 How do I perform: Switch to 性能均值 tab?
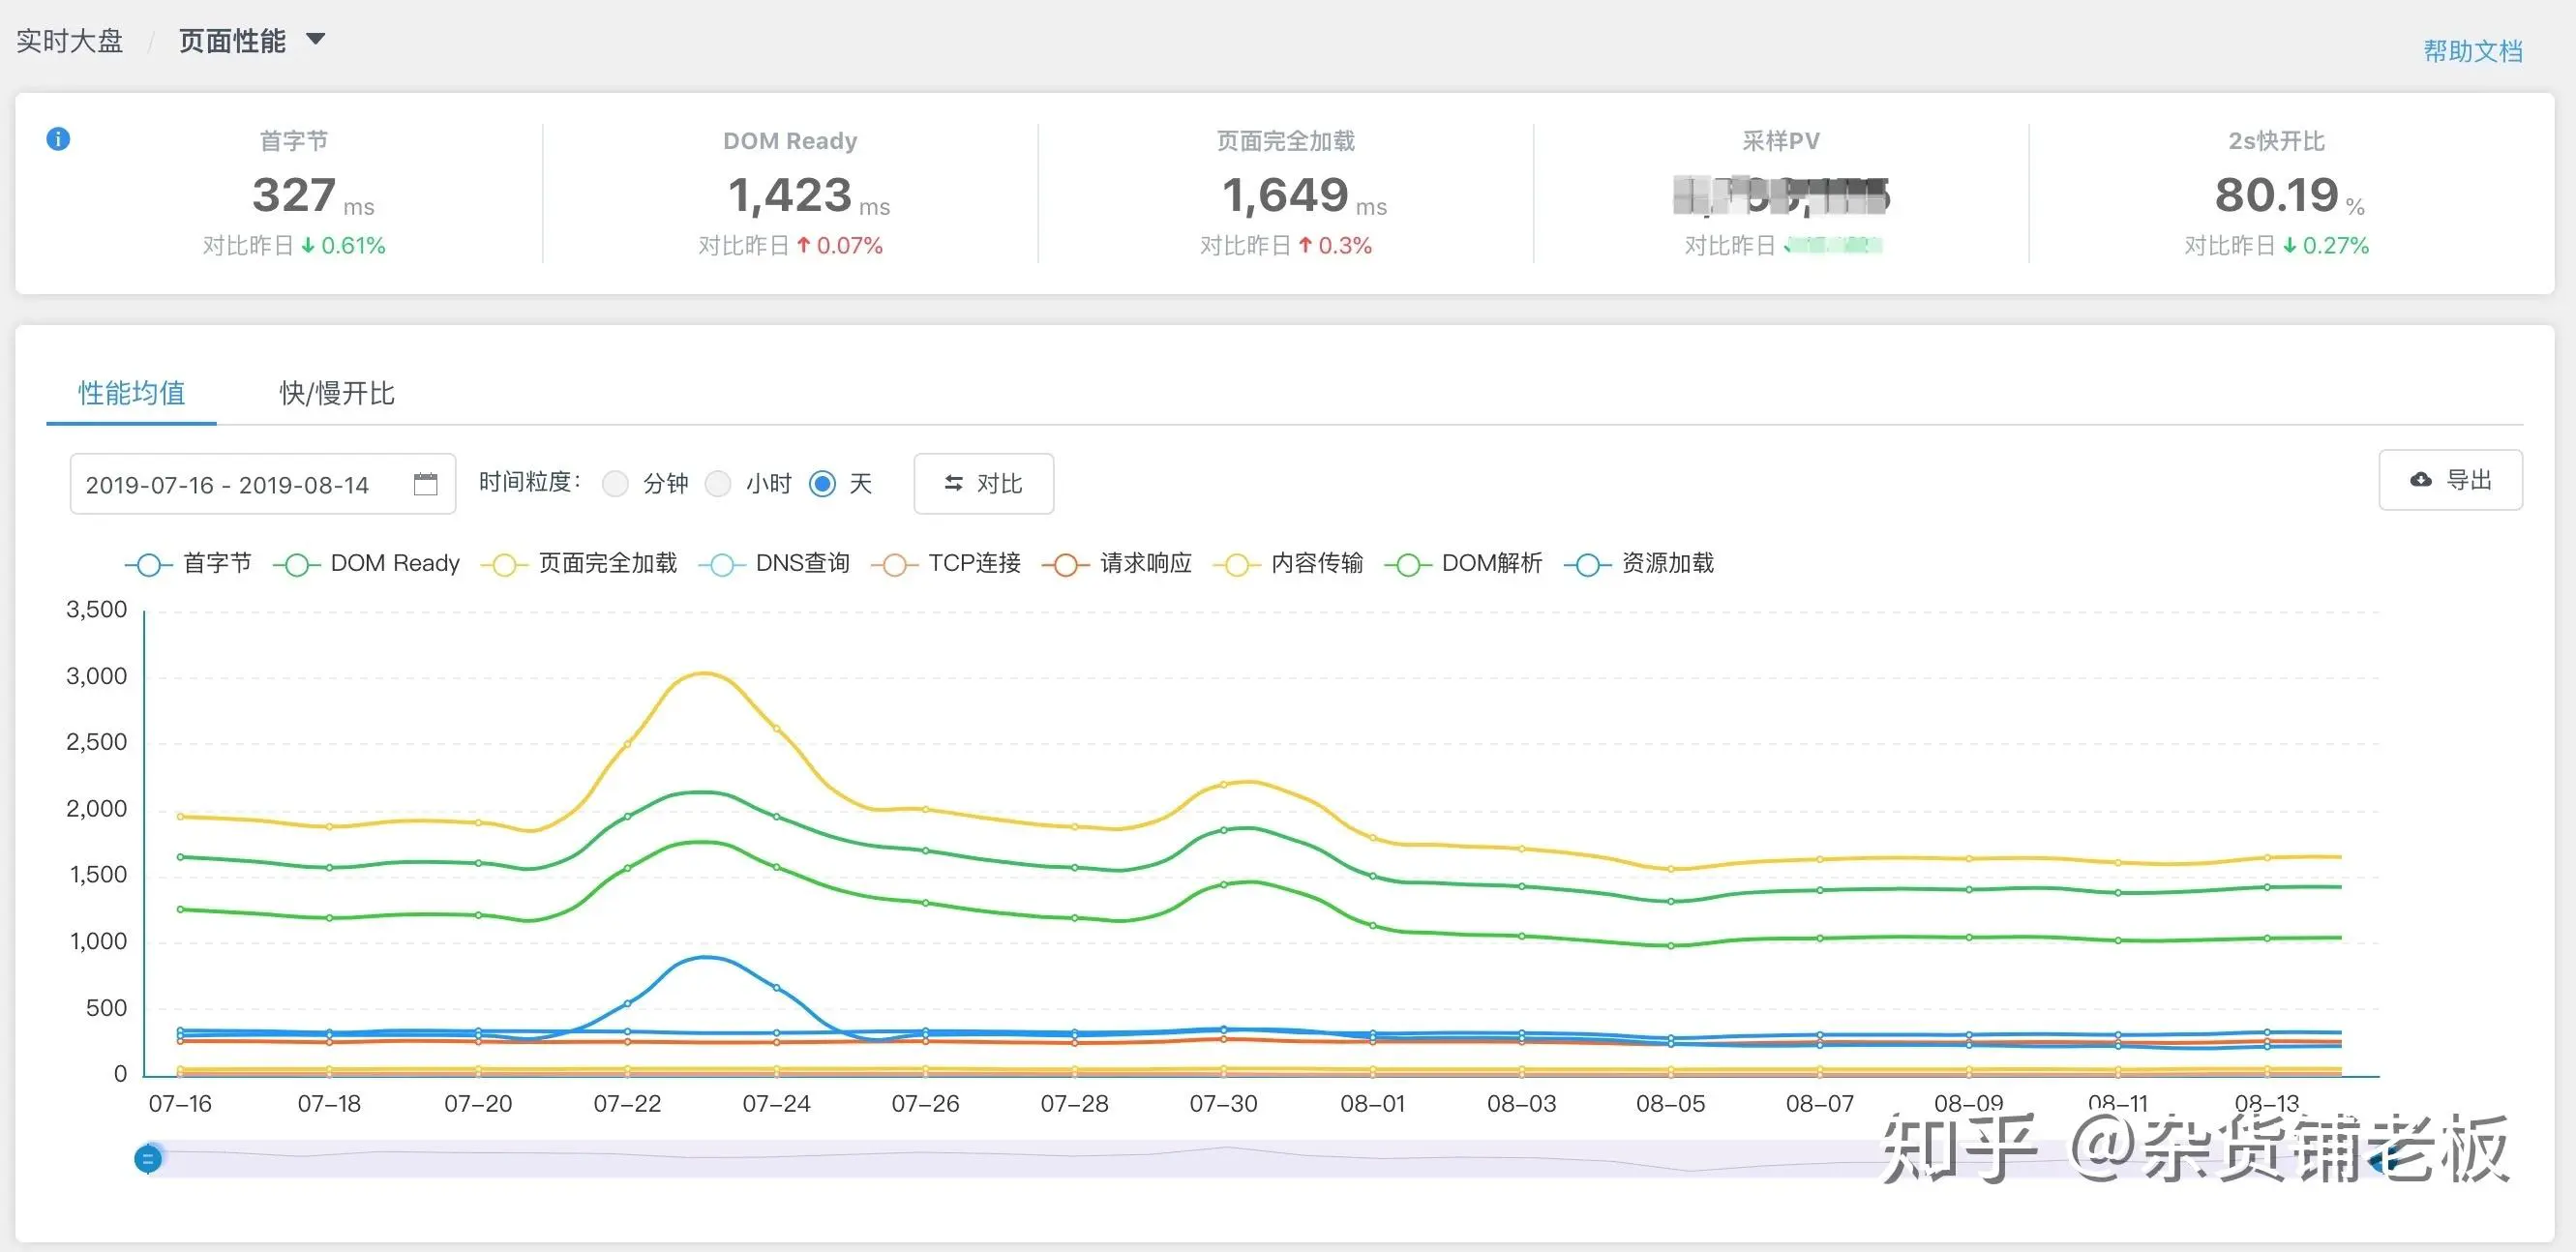pos(132,393)
